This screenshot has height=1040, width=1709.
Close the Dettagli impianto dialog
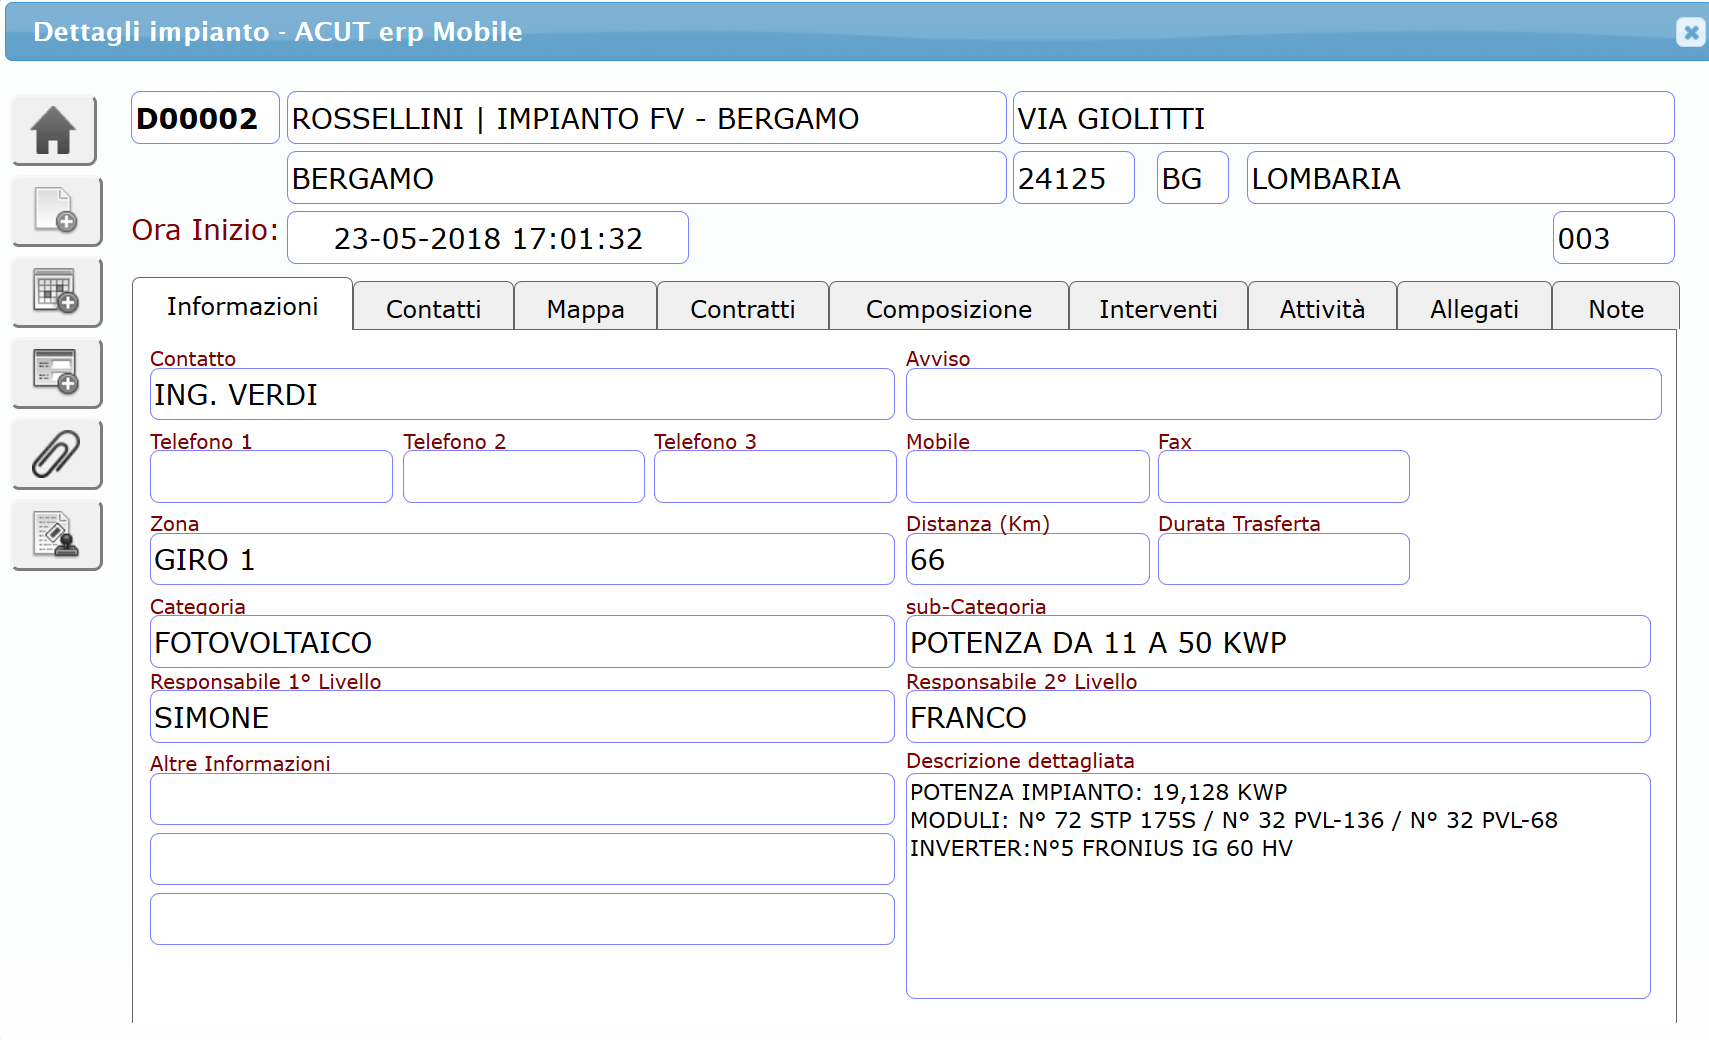click(x=1690, y=32)
